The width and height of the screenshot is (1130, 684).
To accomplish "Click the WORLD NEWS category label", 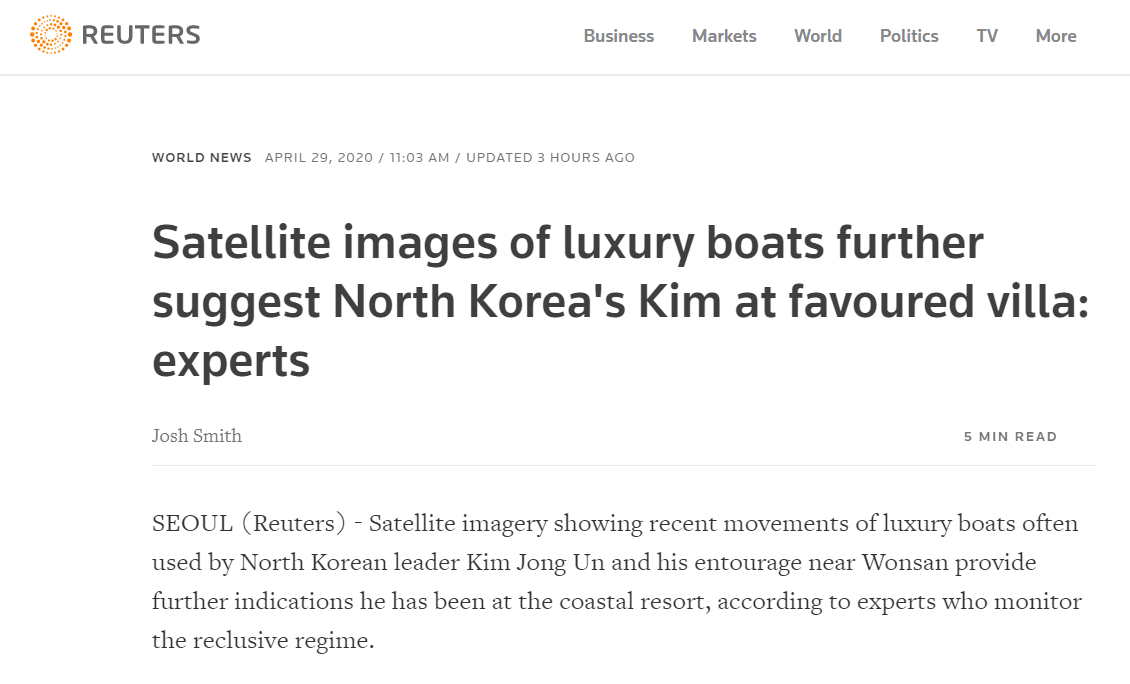I will [202, 158].
